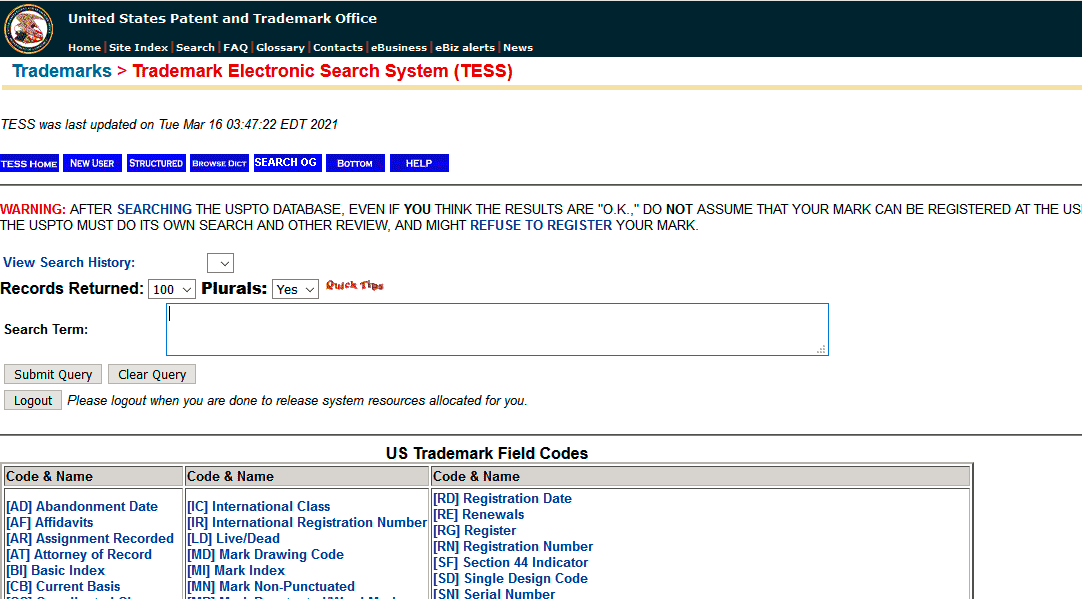Viewport: 1082px width, 599px height.
Task: Jump to page Bottom button
Action: [355, 163]
